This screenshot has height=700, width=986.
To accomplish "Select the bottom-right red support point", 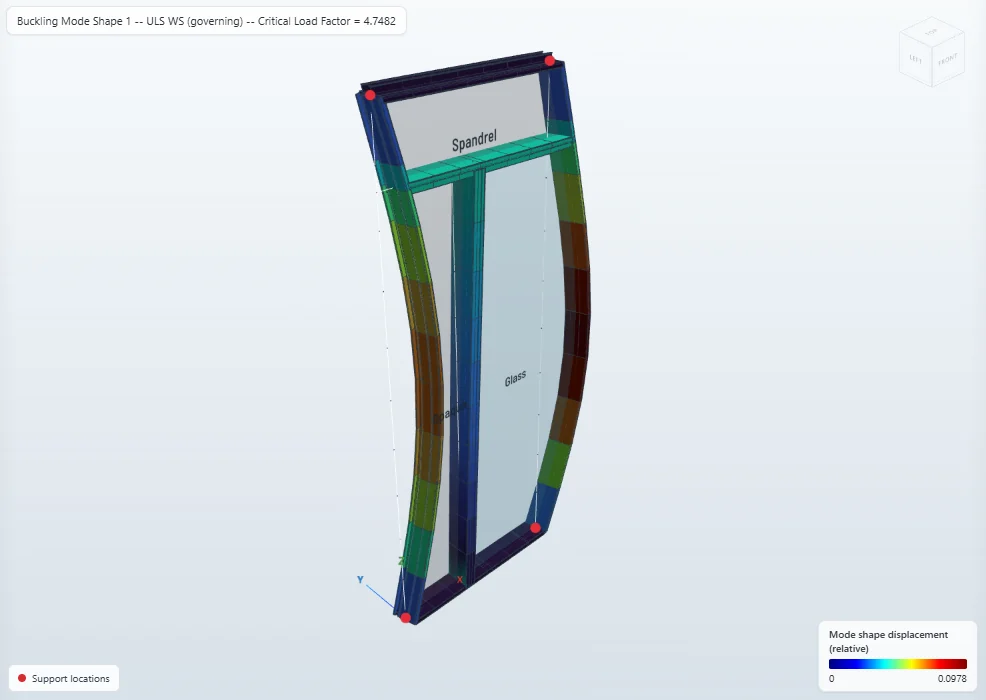I will pos(535,528).
